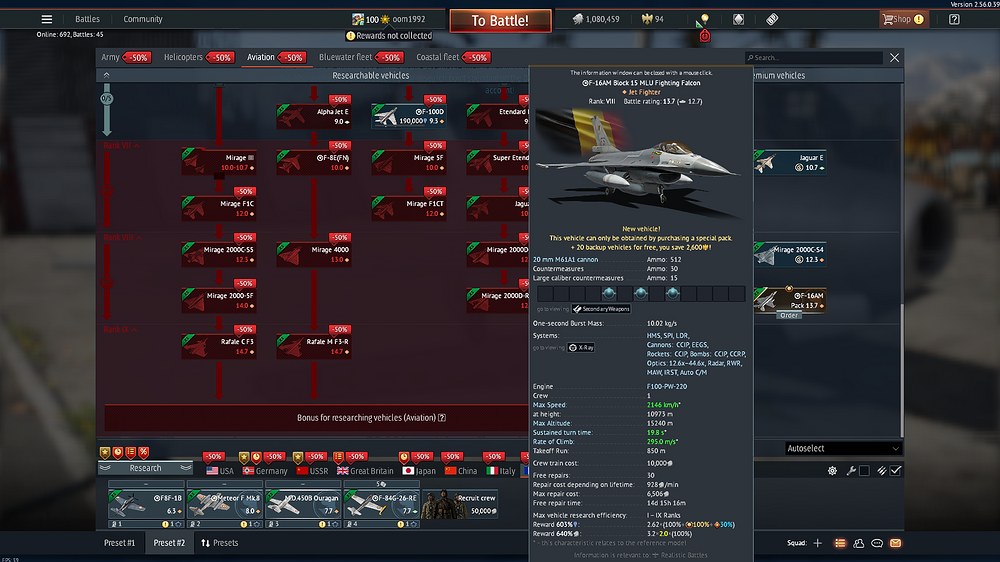Open the Shop
Viewport: 1000px width, 562px height.
(x=902, y=19)
